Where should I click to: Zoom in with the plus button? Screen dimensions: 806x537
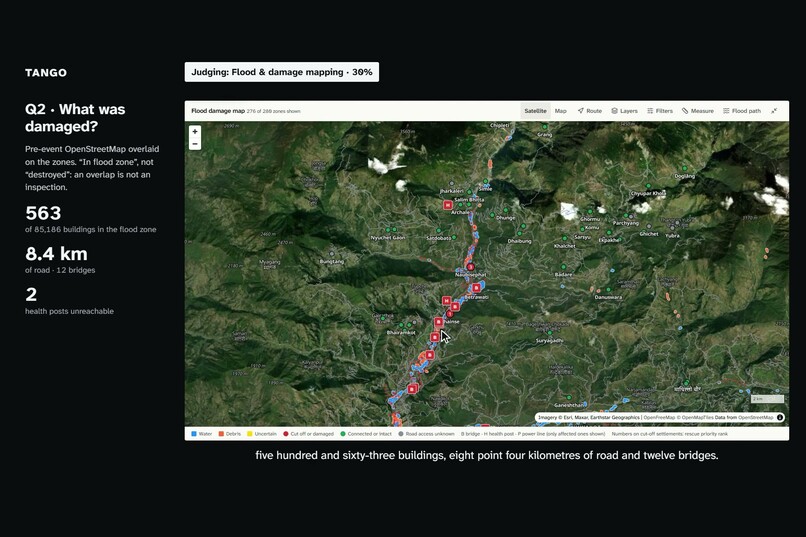195,132
